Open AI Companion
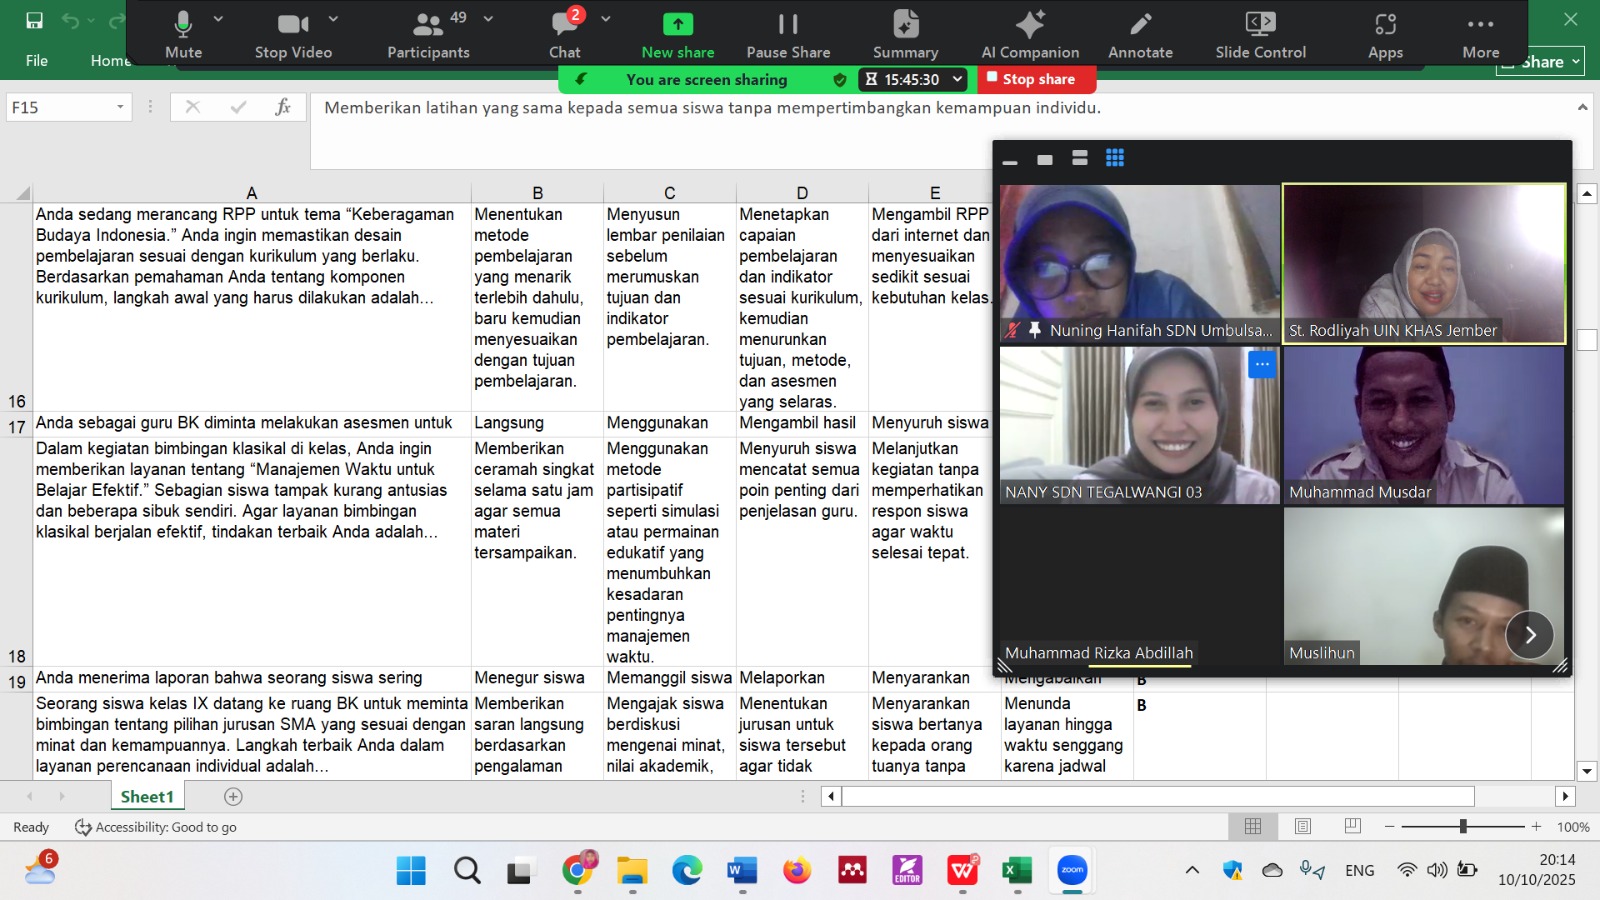Image resolution: width=1600 pixels, height=900 pixels. coord(1030,33)
